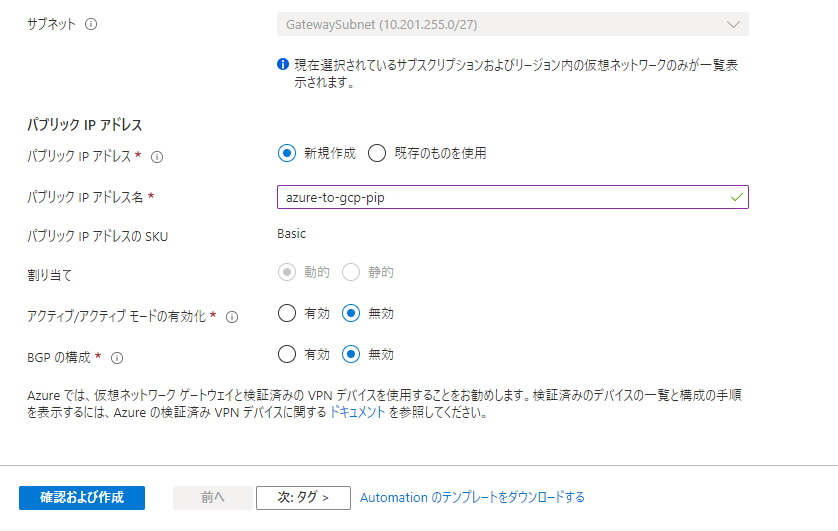
Task: Click the blue information icon in the notice
Action: [x=283, y=65]
